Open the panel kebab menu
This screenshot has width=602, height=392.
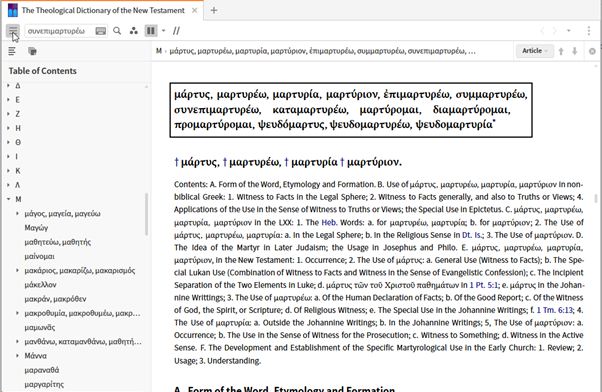[589, 31]
